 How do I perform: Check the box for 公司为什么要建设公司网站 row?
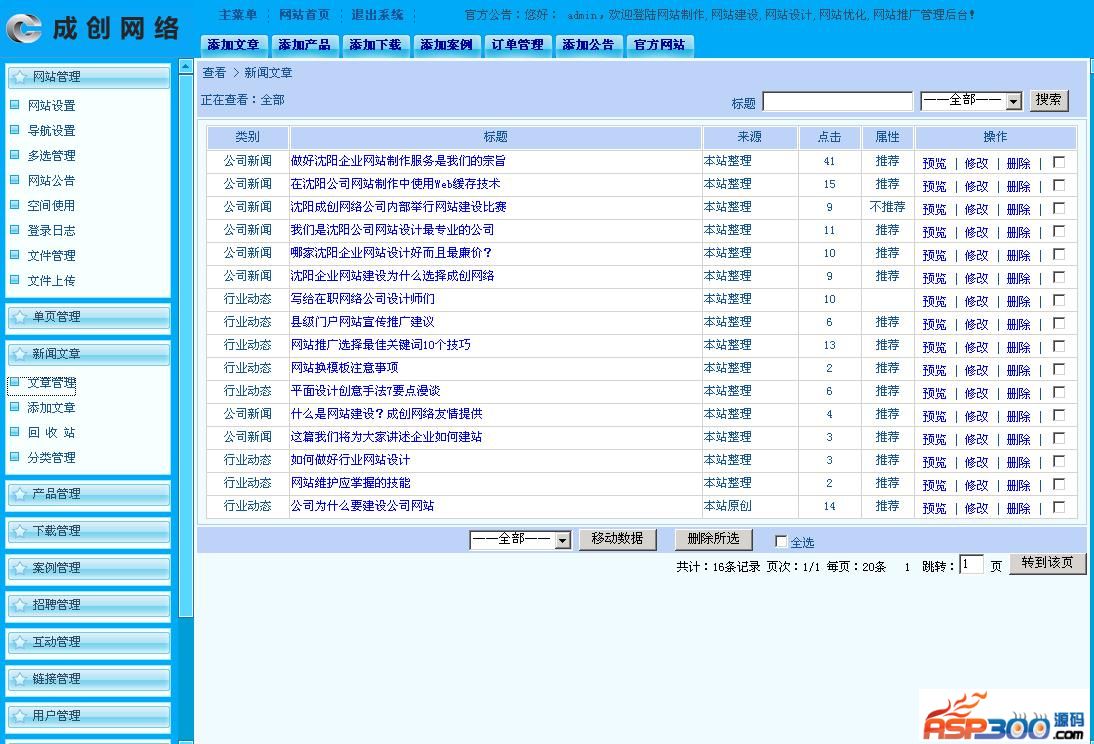click(x=1059, y=507)
